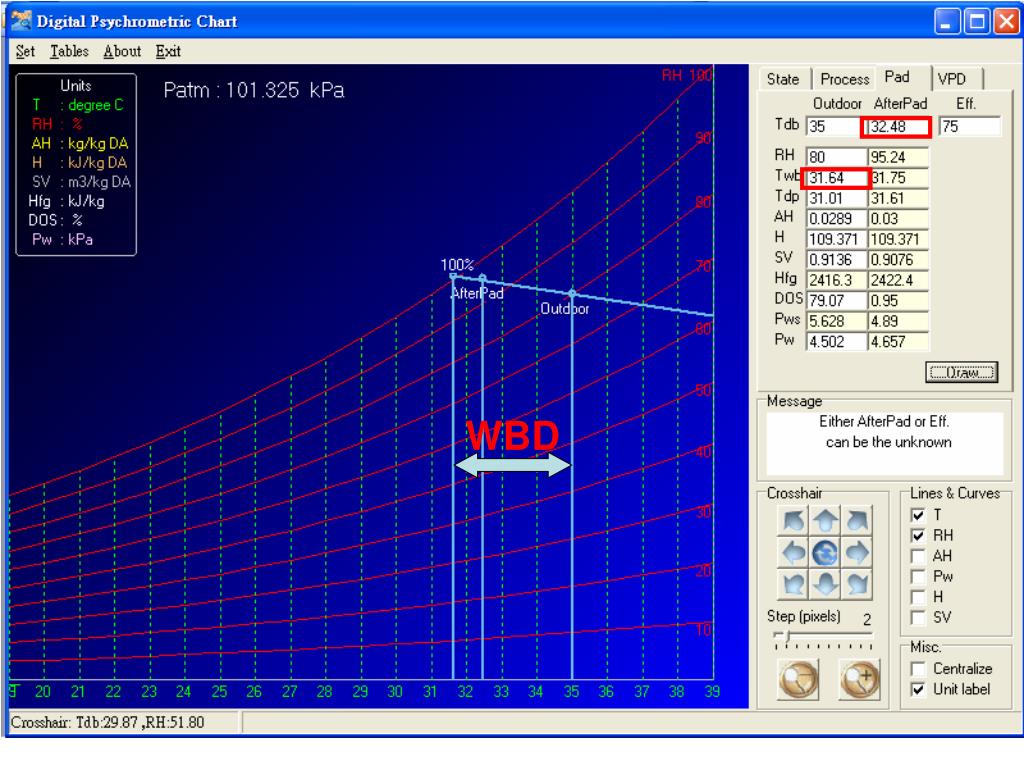
Task: Open the Set menu
Action: coord(25,52)
